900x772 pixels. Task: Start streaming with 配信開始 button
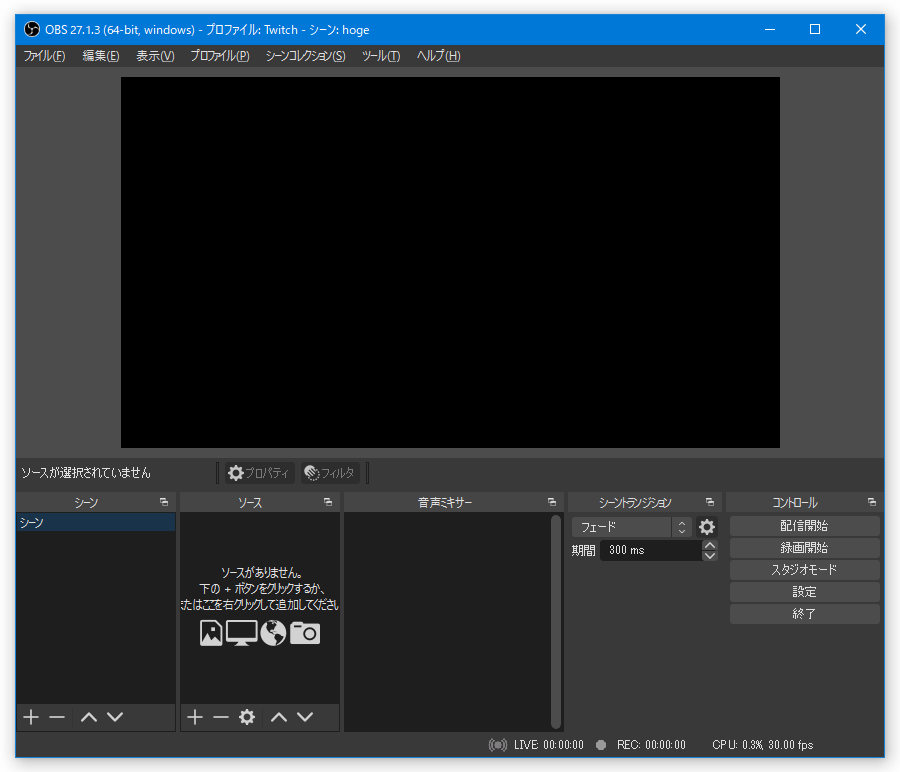coord(804,526)
